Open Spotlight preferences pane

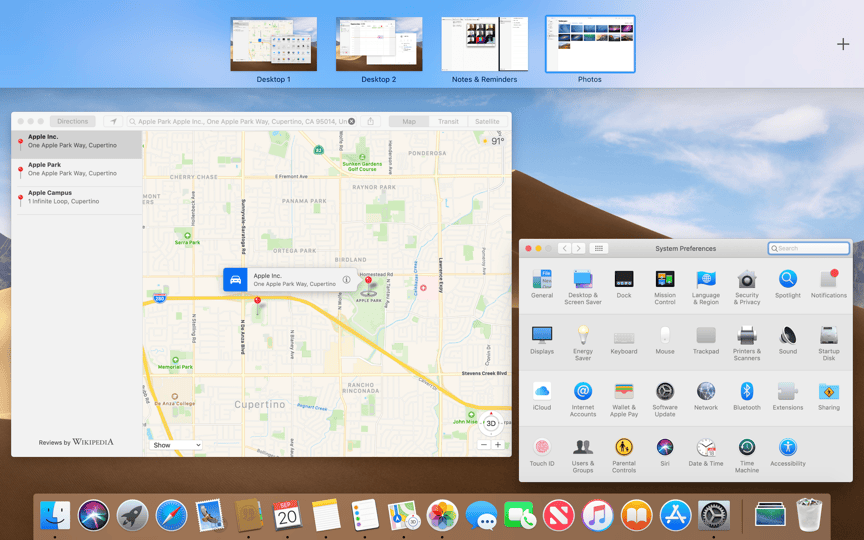pos(787,284)
